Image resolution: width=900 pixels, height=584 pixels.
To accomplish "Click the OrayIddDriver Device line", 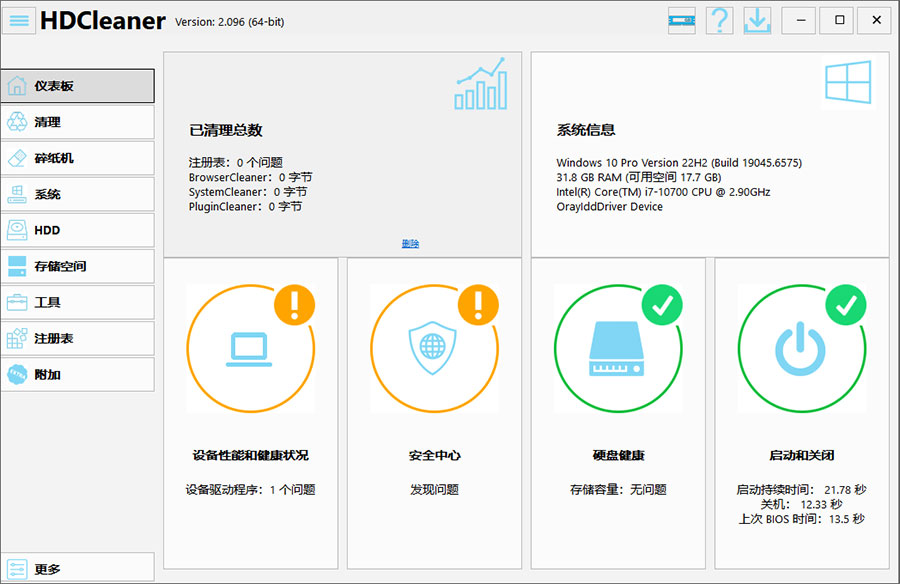I will pyautogui.click(x=610, y=207).
